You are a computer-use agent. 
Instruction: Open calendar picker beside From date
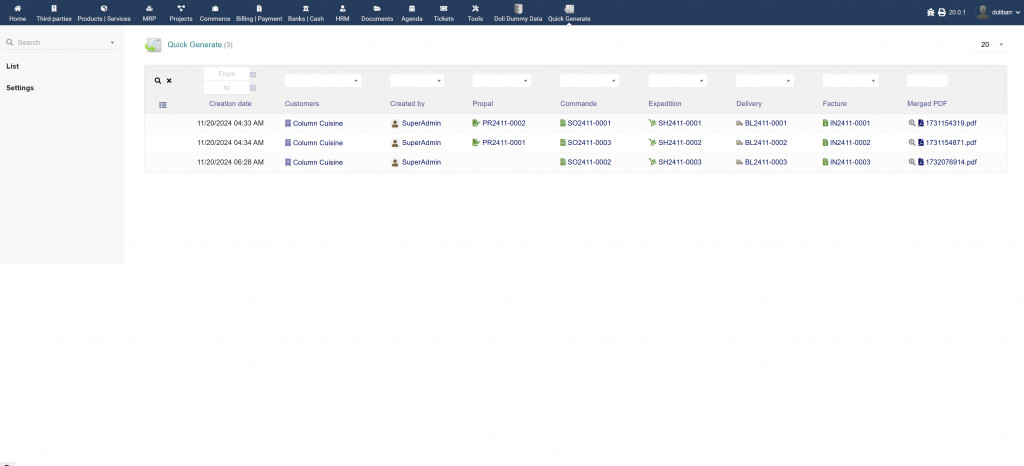click(x=253, y=74)
